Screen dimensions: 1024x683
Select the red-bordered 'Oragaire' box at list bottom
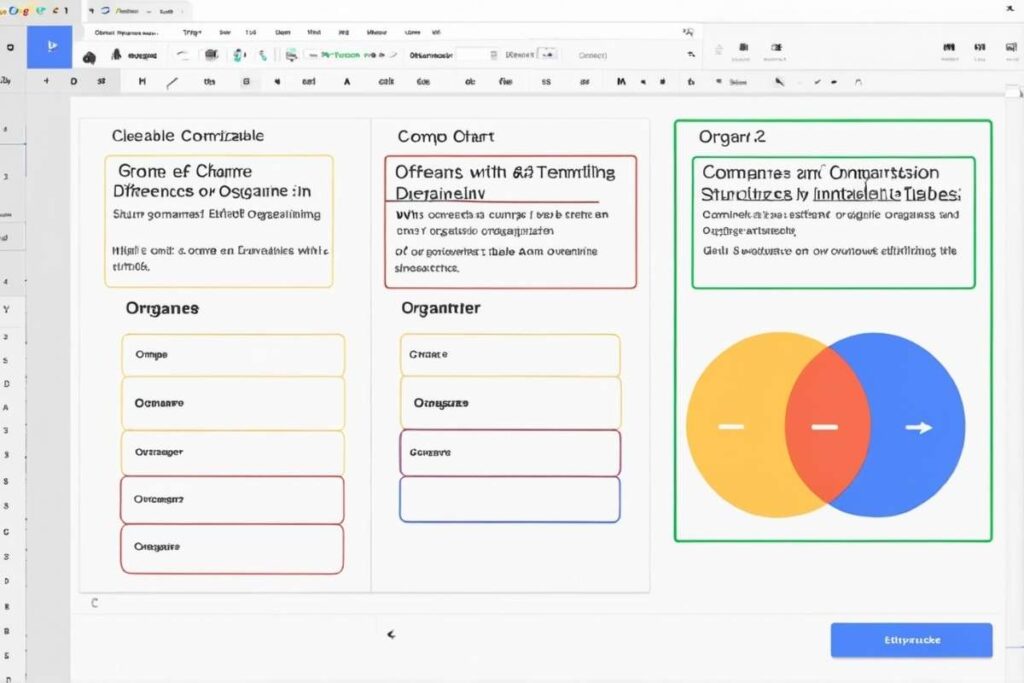[x=232, y=548]
